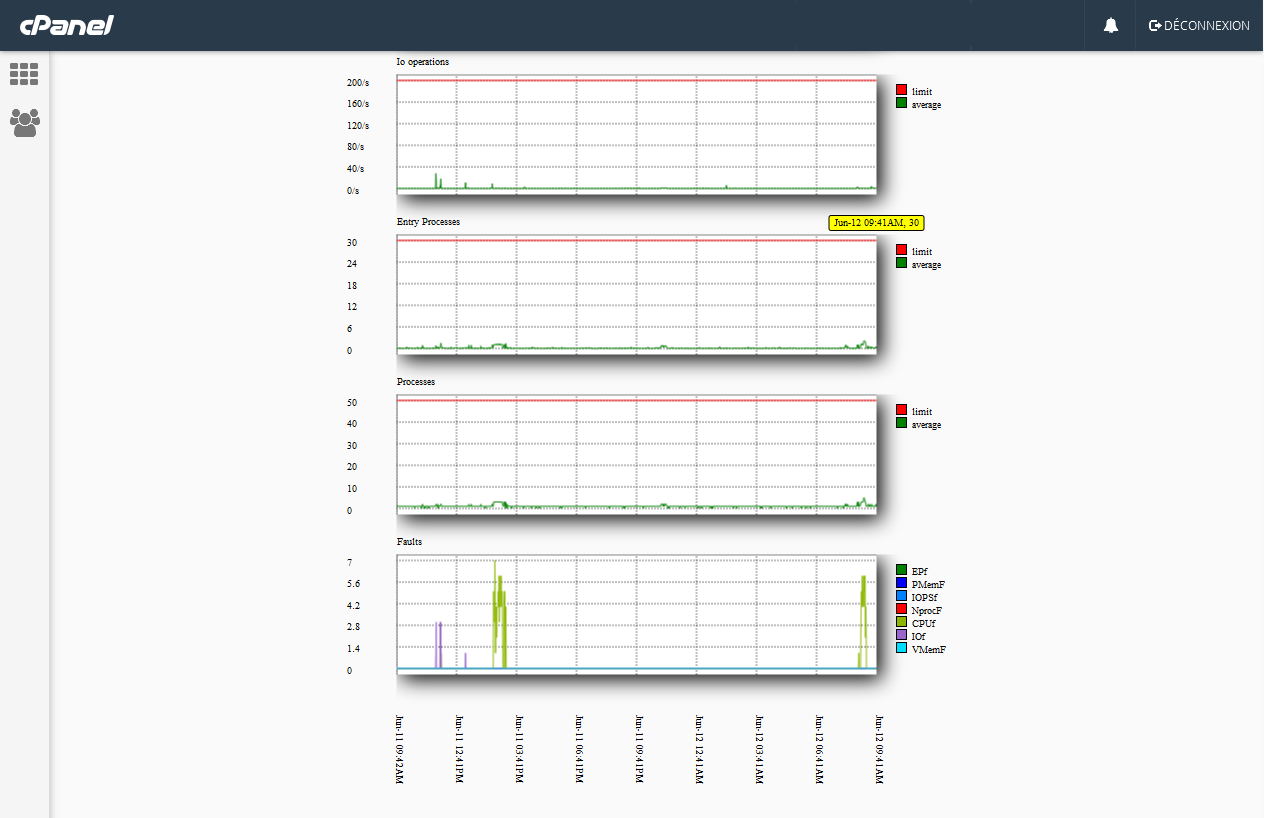Click the Jun-11 09:42AM time label
1264x818 pixels.
(400, 750)
